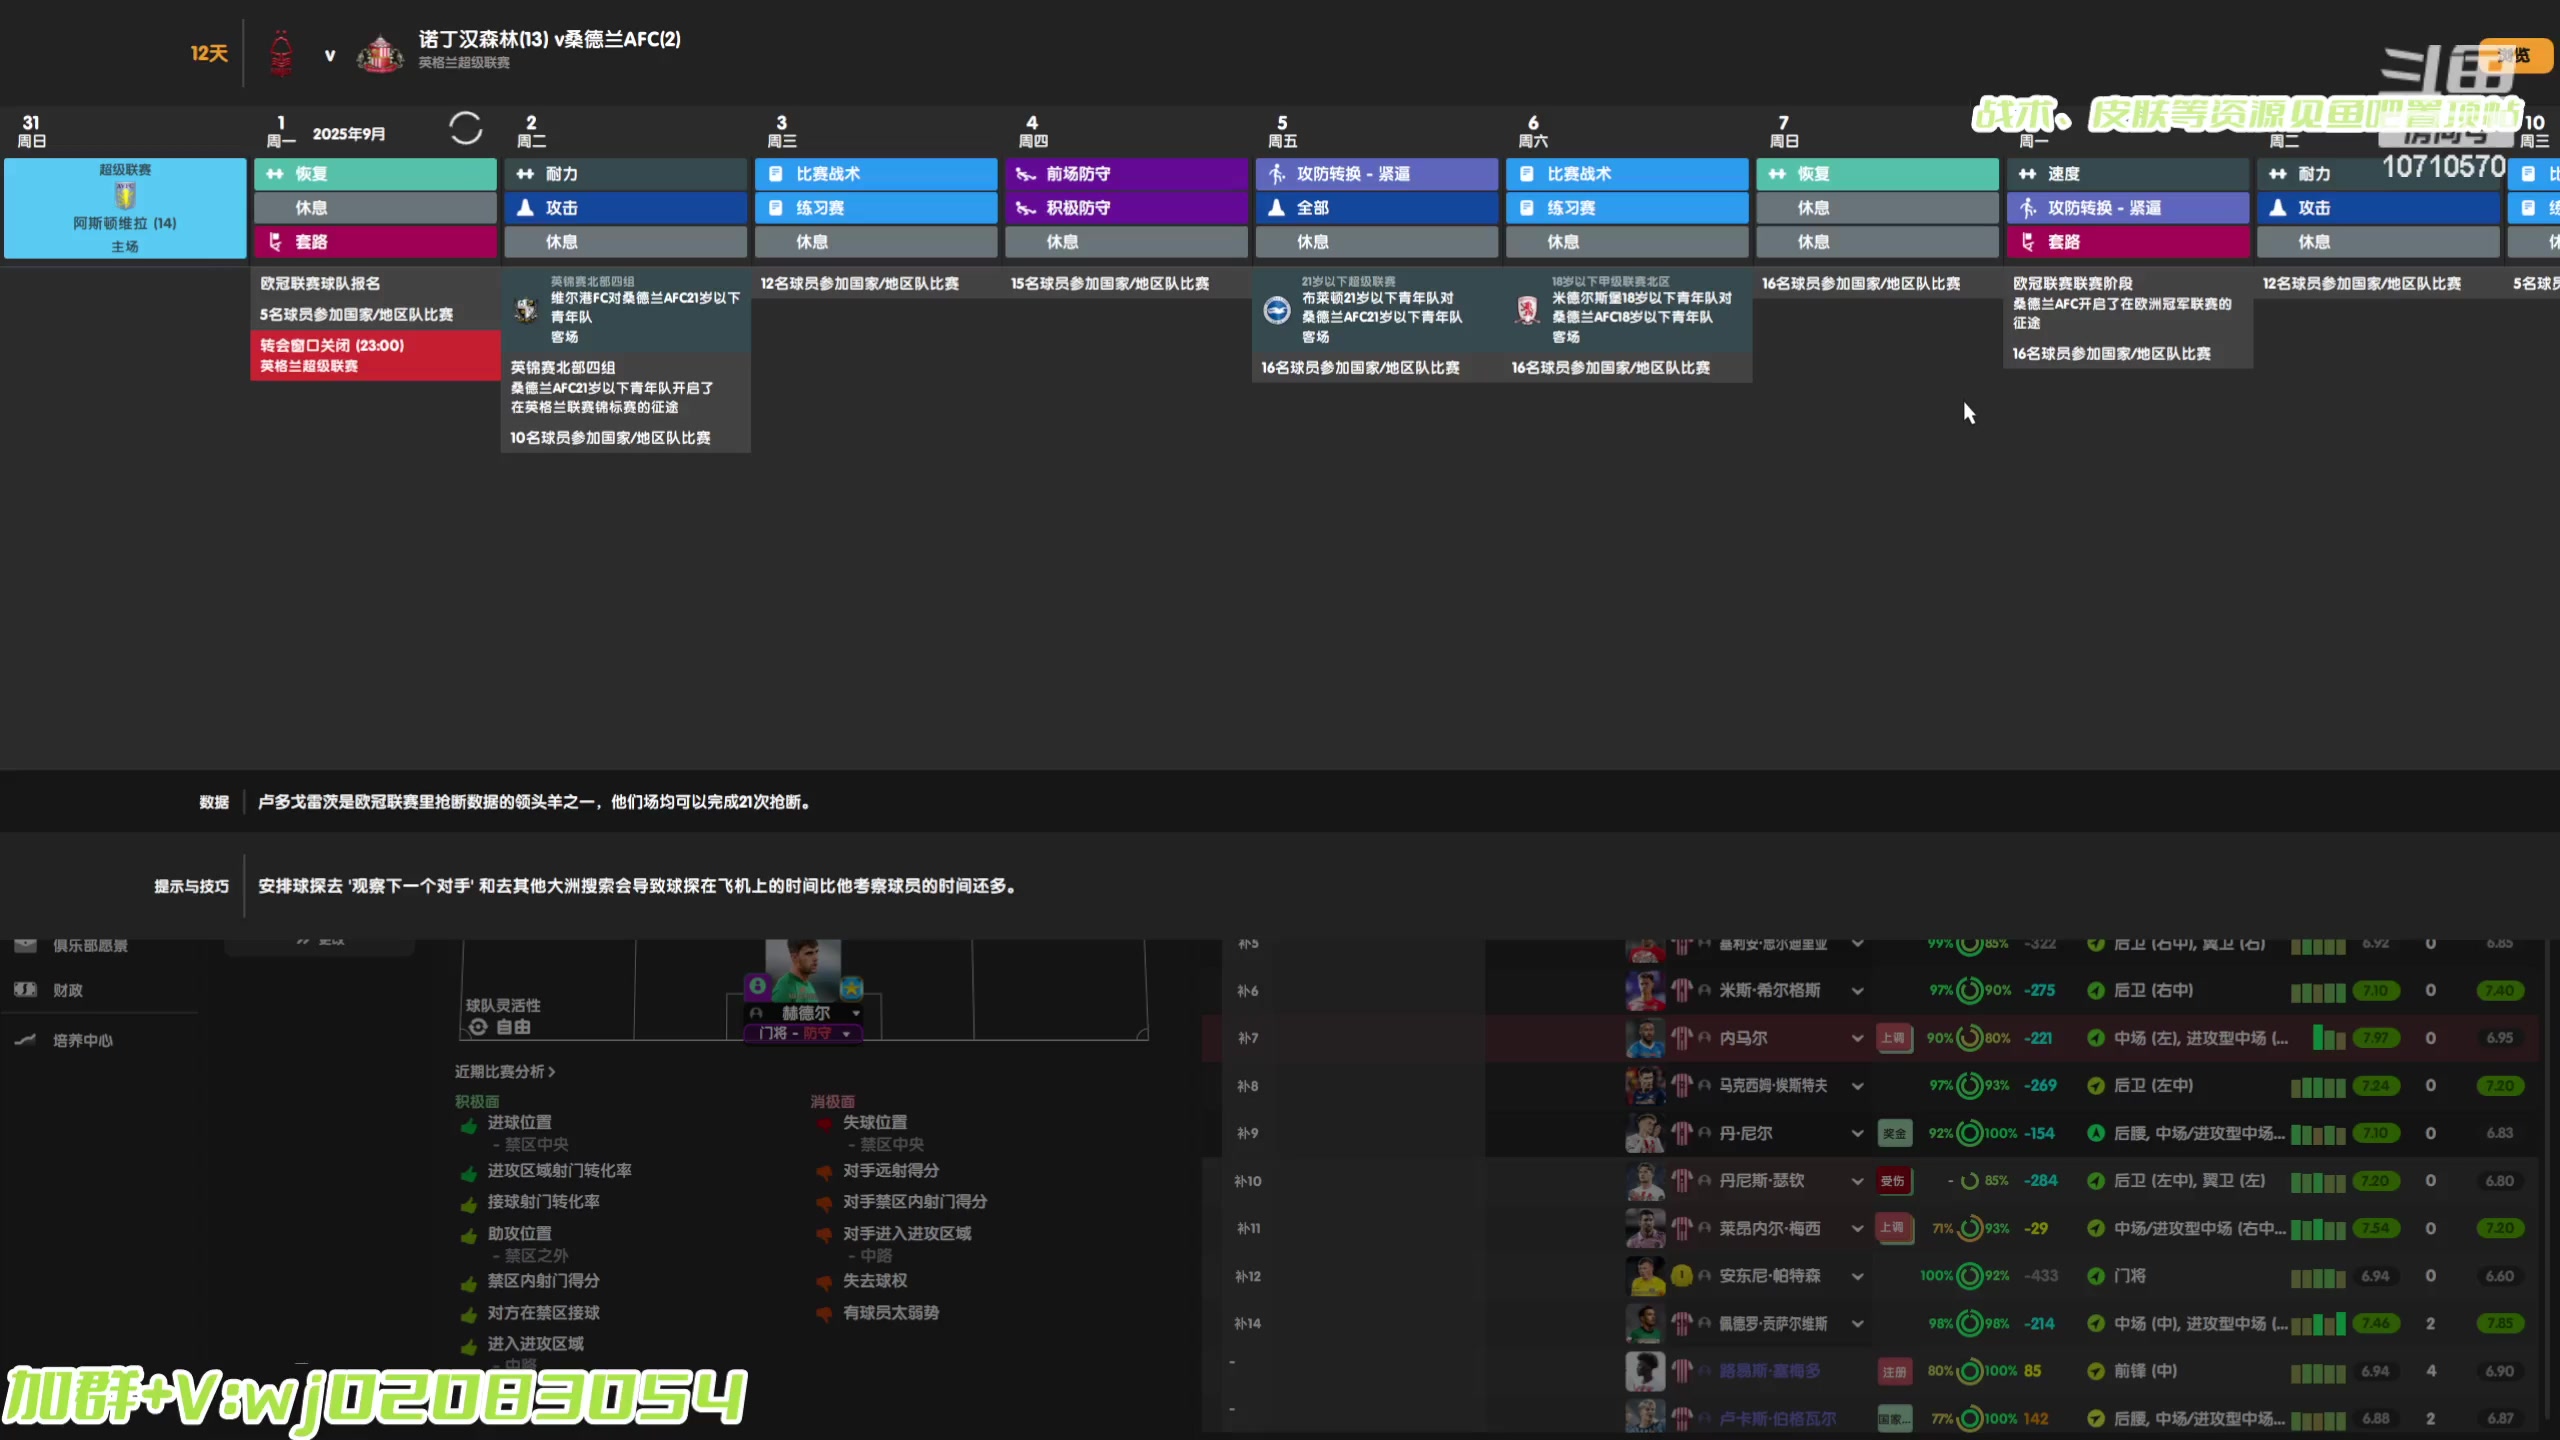Select the 恢复 session on Sunday 7
This screenshot has height=1440, width=2560.
(1877, 174)
